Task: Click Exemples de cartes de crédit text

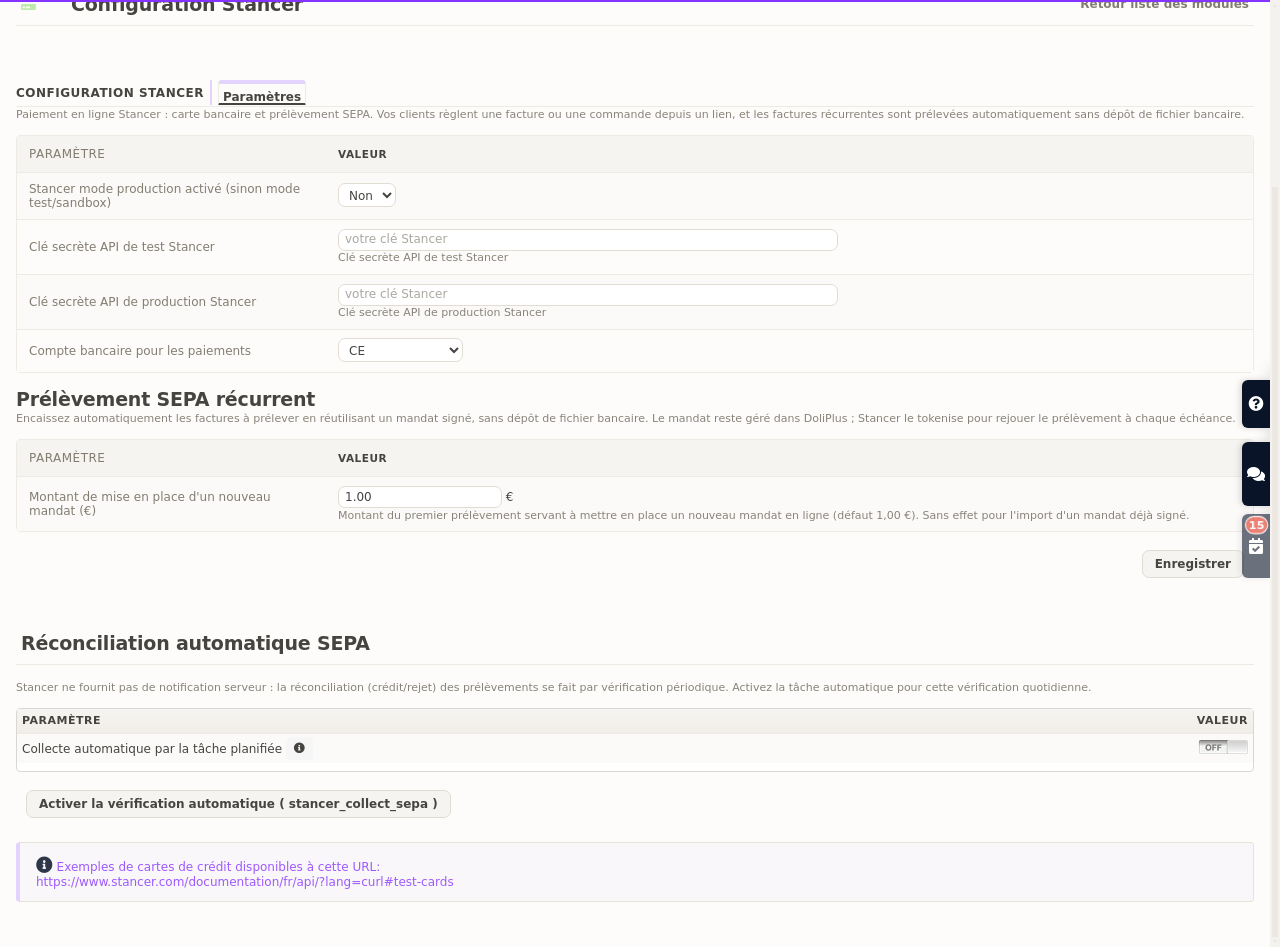Action: click(x=218, y=867)
